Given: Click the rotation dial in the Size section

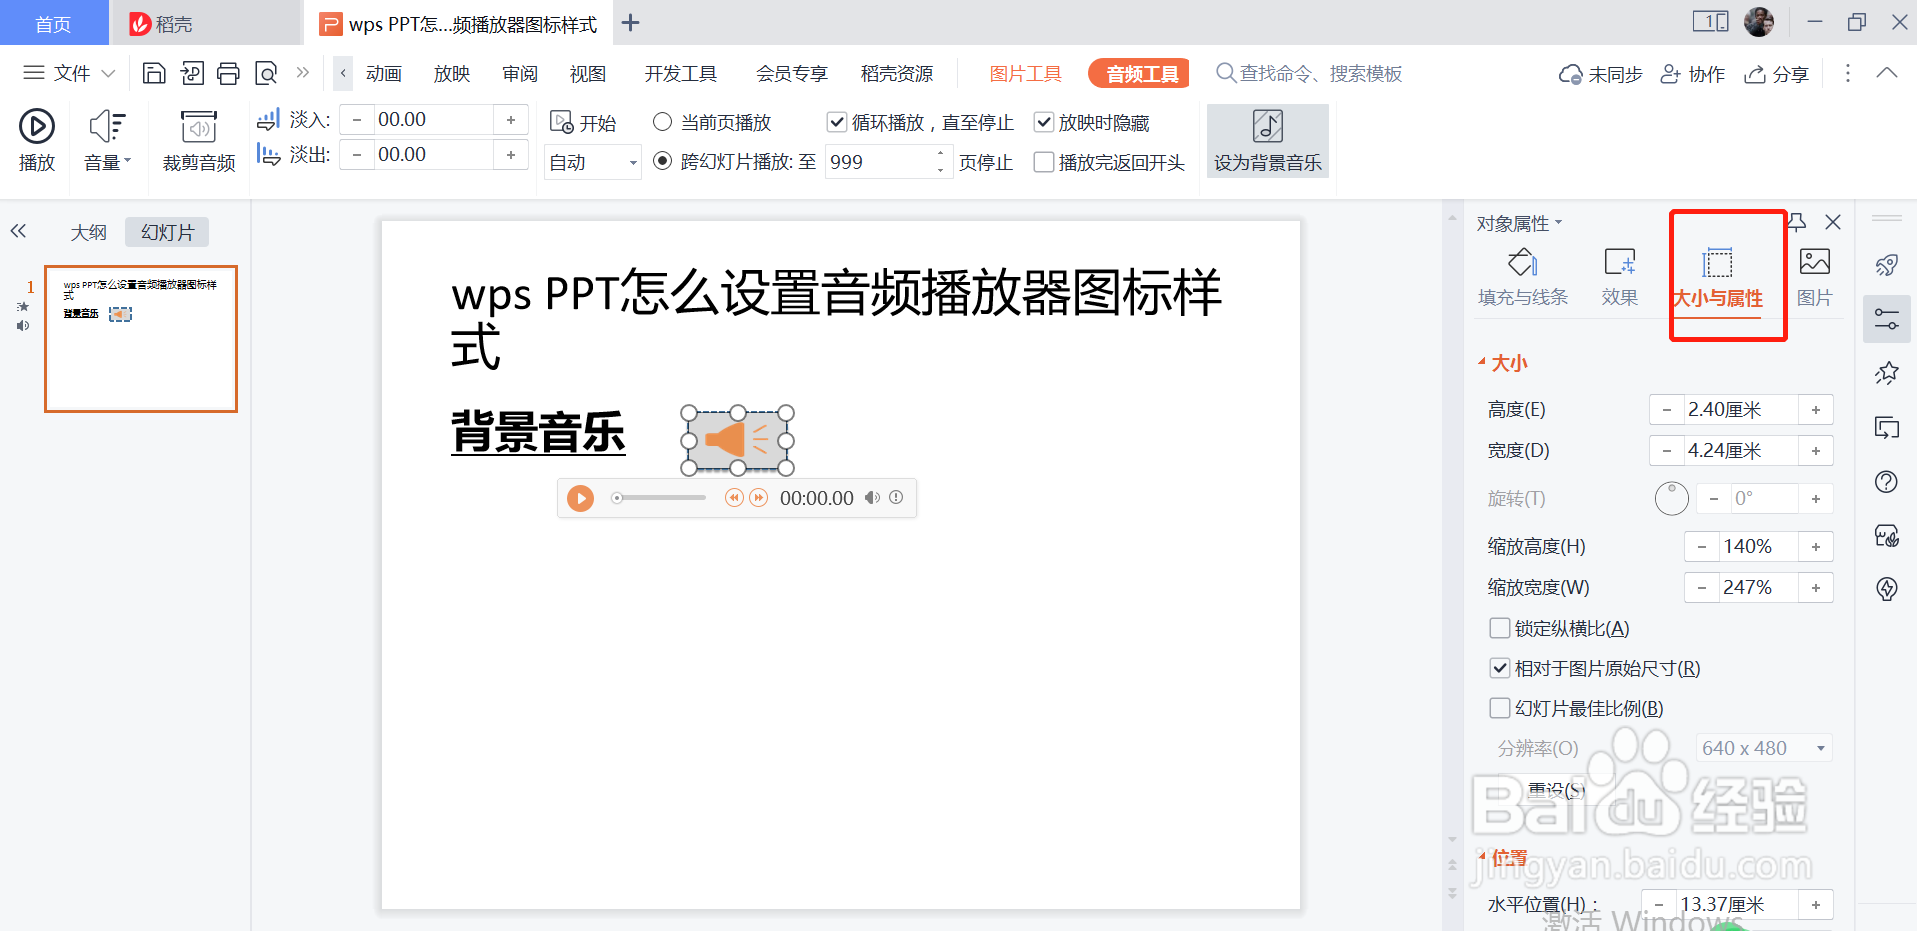Looking at the screenshot, I should [1671, 498].
